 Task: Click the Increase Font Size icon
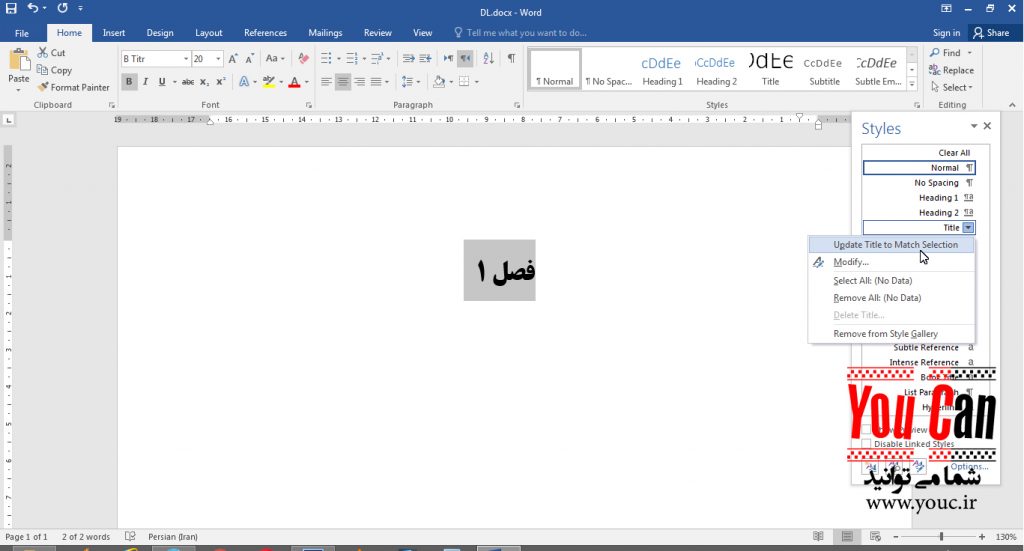pos(233,59)
